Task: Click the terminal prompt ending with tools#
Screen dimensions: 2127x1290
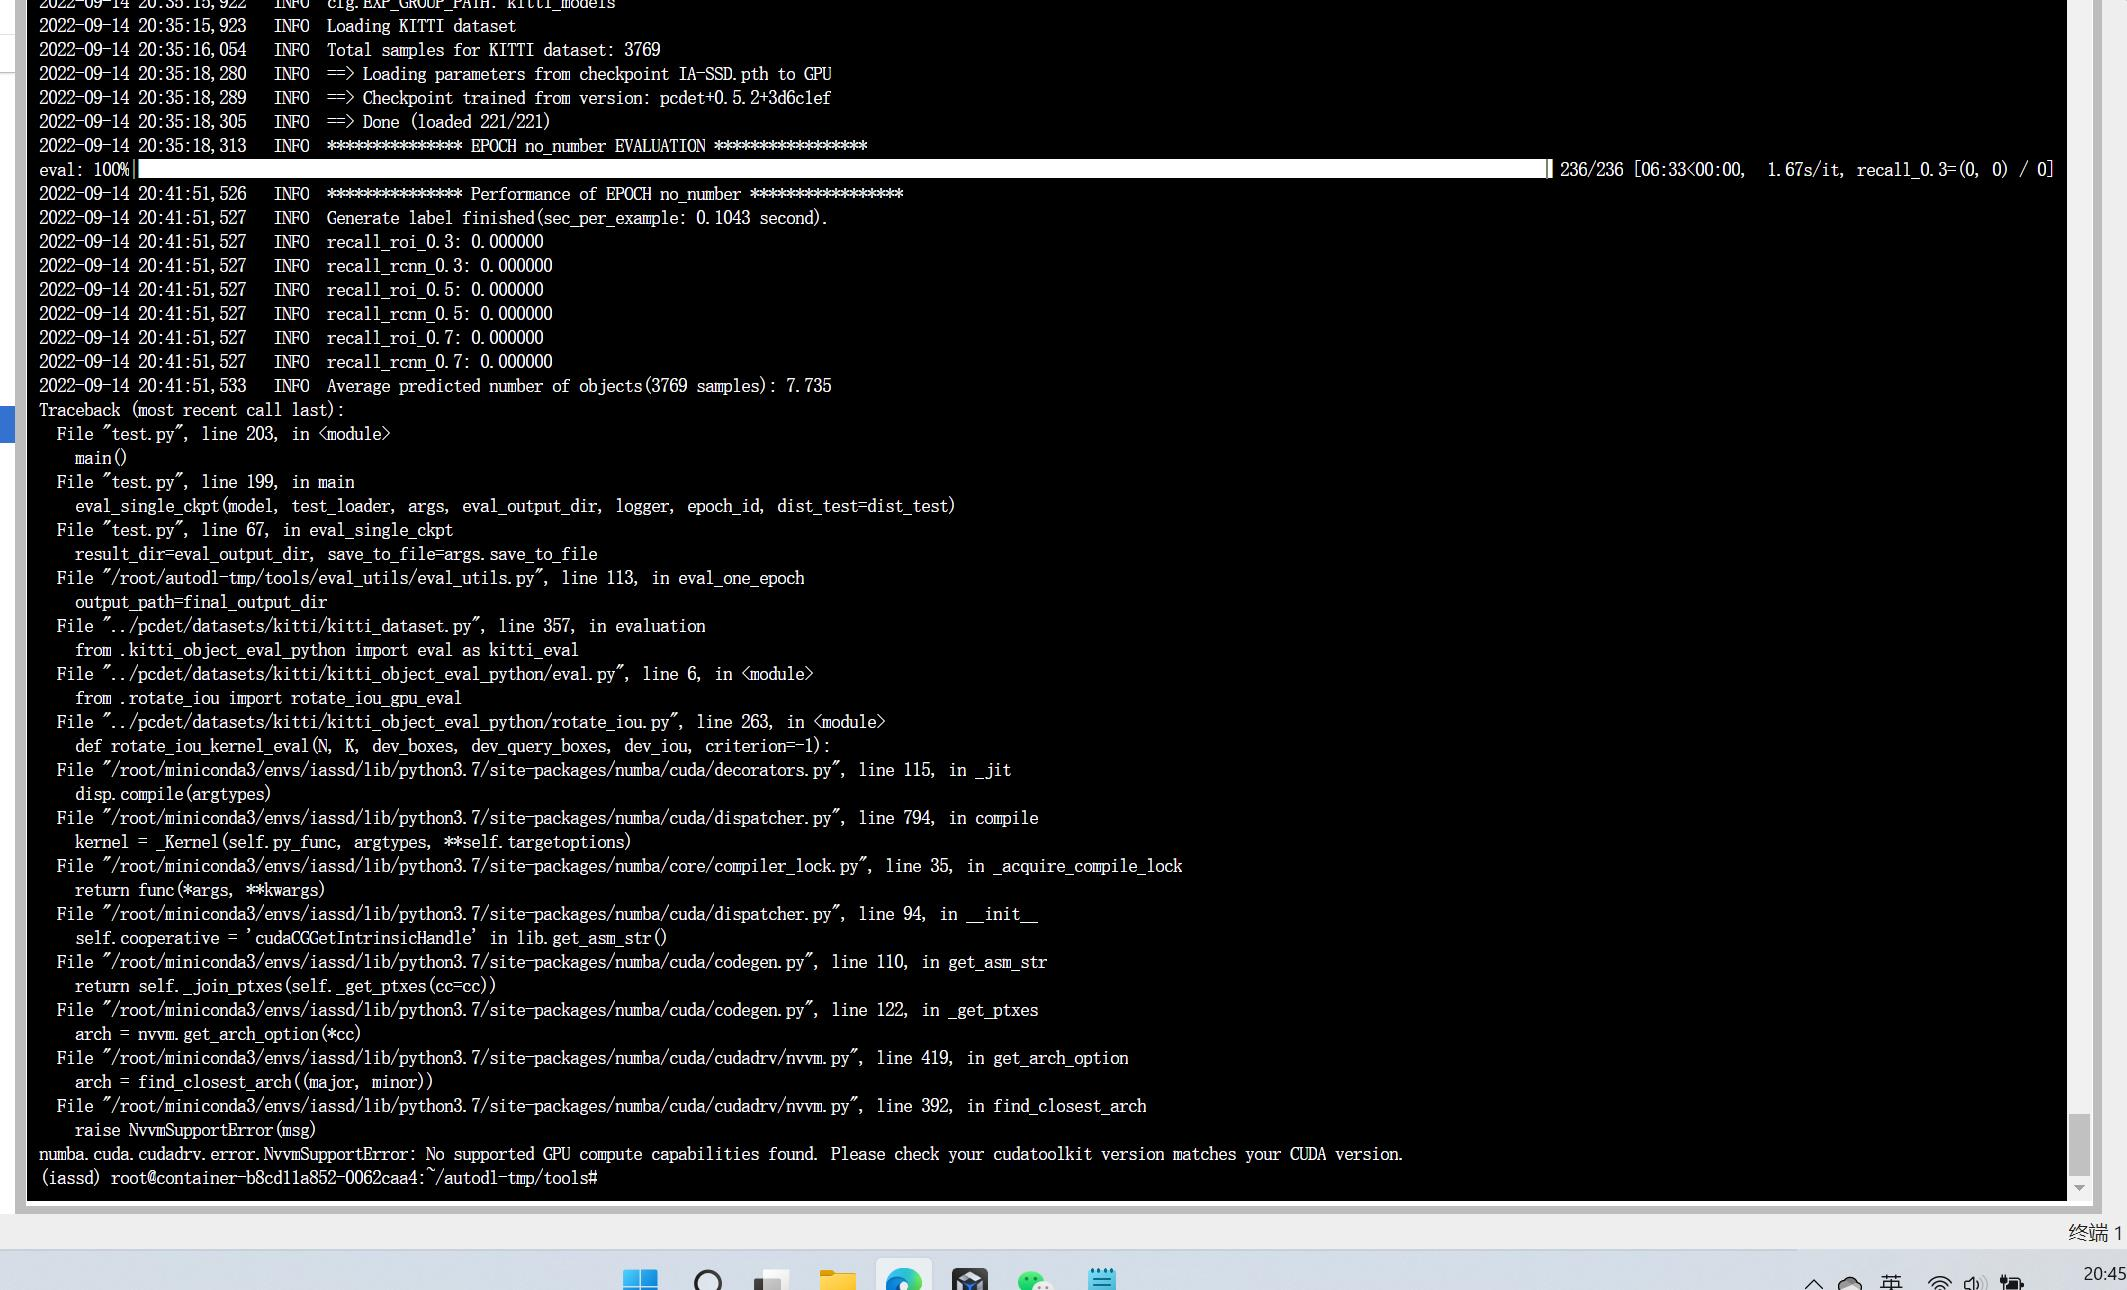Action: pos(318,1178)
